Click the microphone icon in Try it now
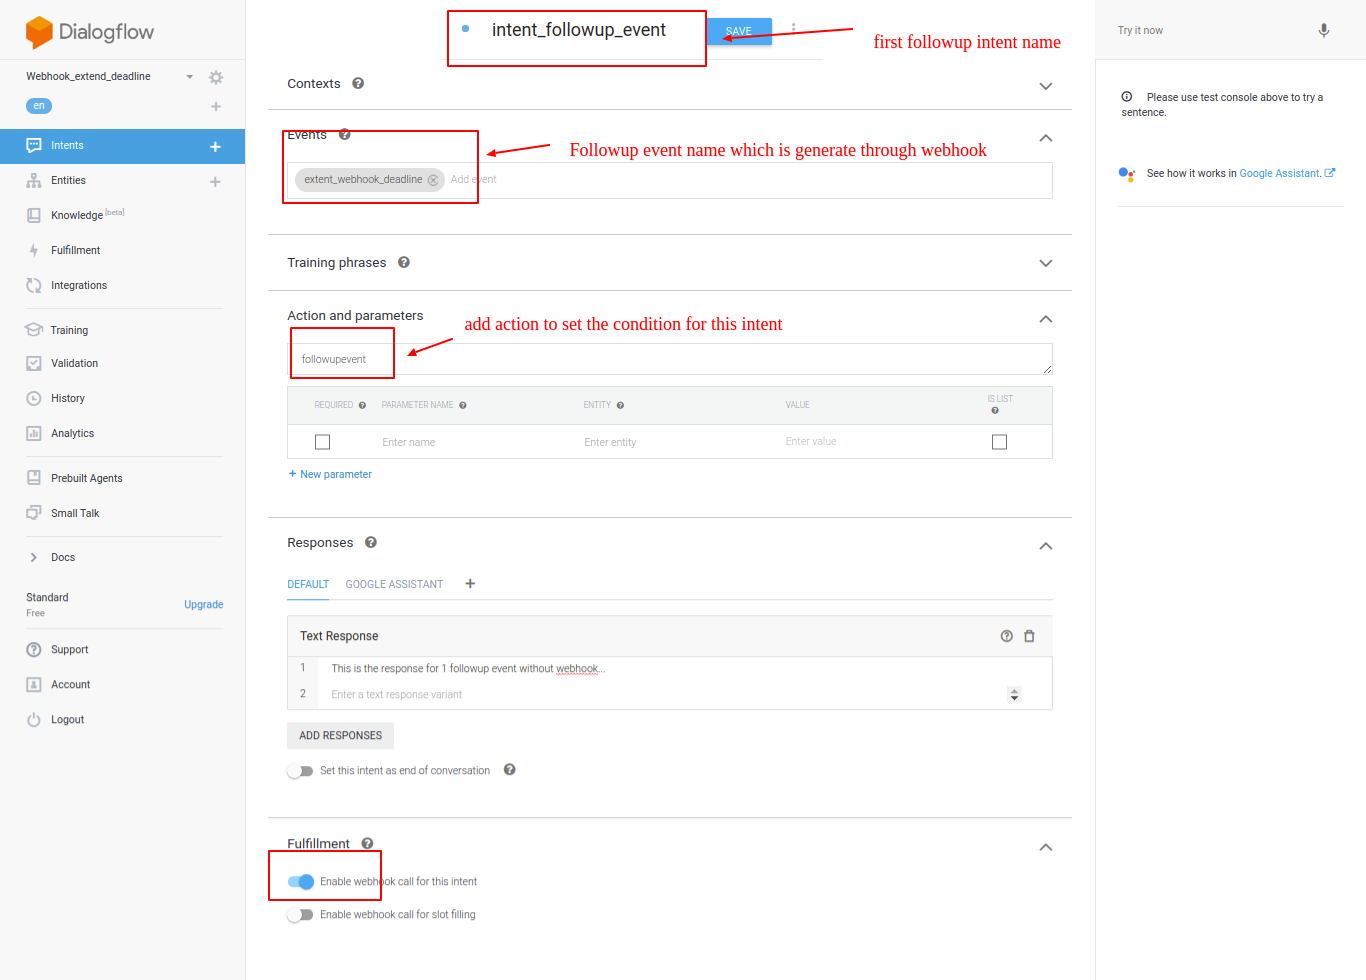Viewport: 1366px width, 980px height. (1323, 31)
